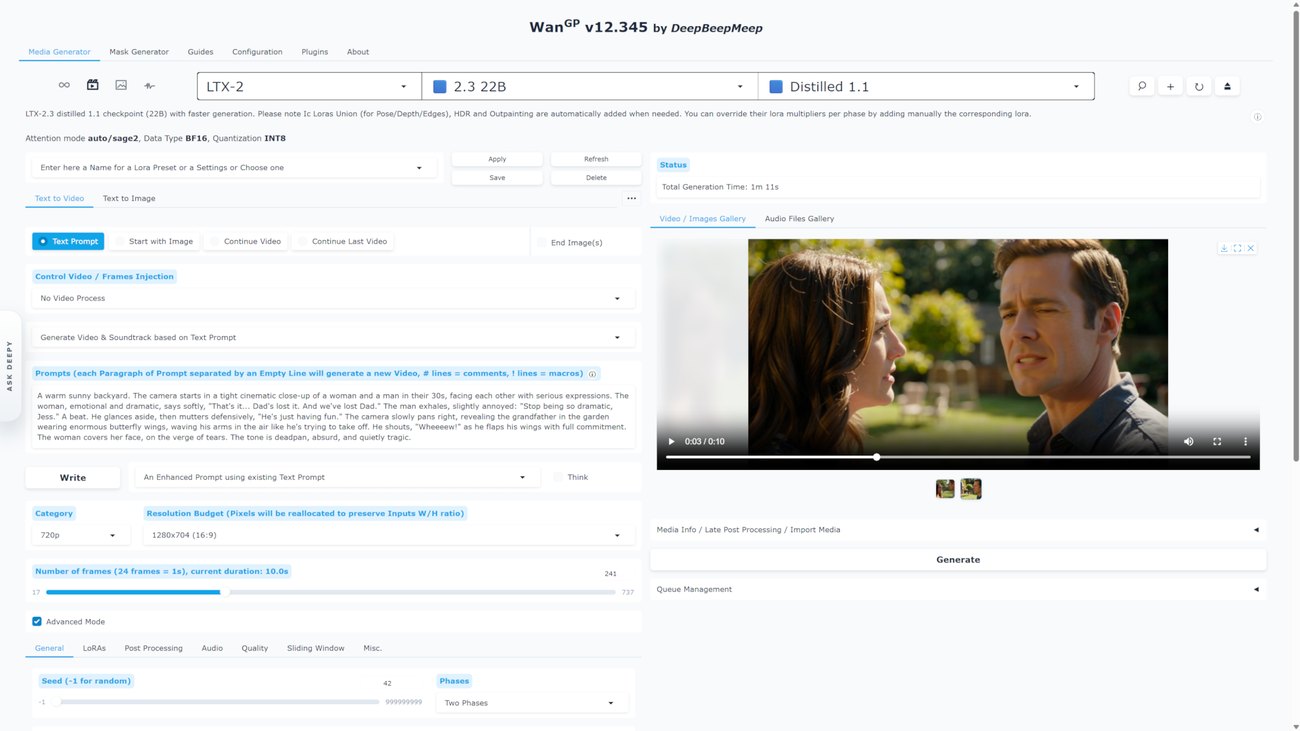Open the Distilled 1.1 dropdown
Image resolution: width=1300 pixels, height=731 pixels.
(x=926, y=86)
